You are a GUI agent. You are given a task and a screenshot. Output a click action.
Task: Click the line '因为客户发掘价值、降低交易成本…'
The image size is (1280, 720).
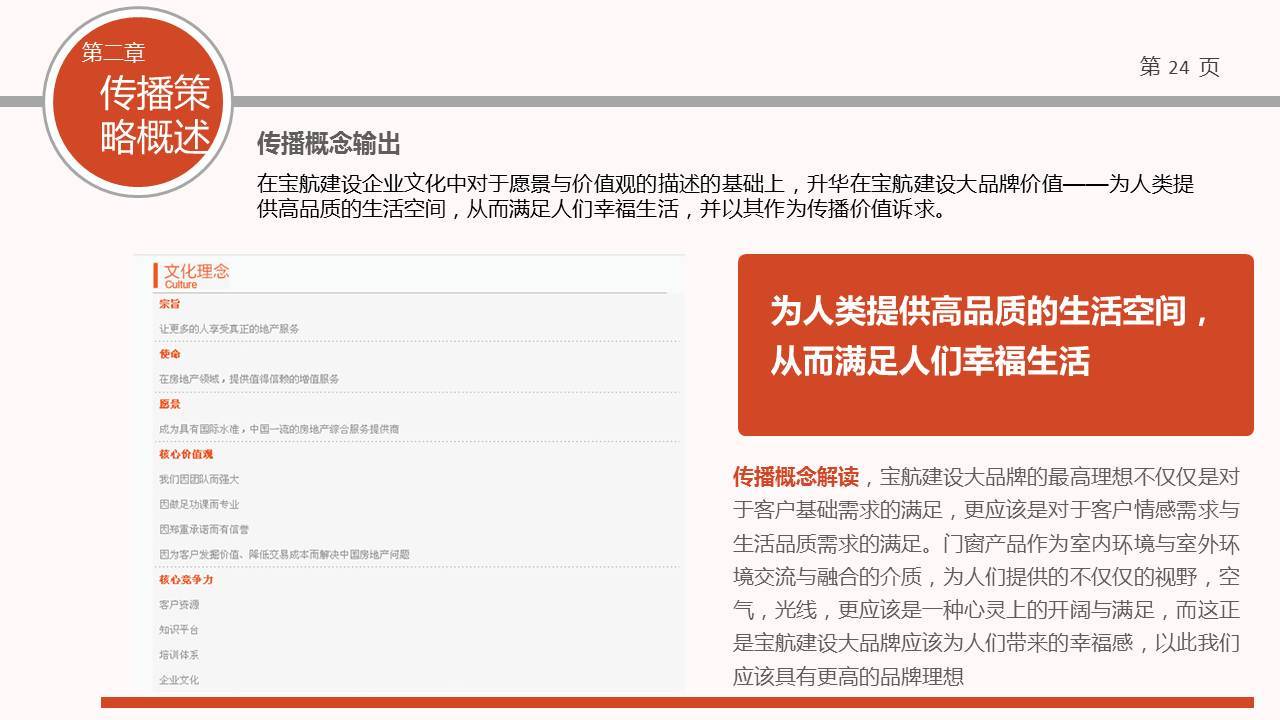(284, 554)
